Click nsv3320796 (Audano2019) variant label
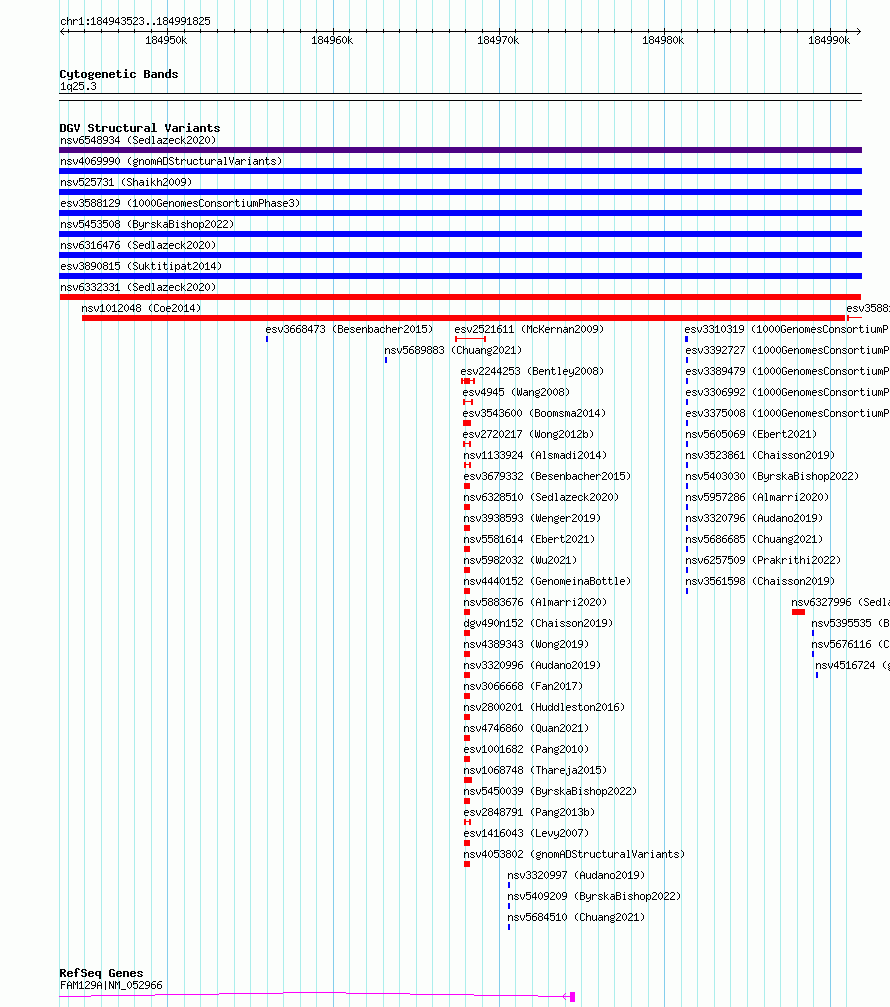 coord(754,518)
